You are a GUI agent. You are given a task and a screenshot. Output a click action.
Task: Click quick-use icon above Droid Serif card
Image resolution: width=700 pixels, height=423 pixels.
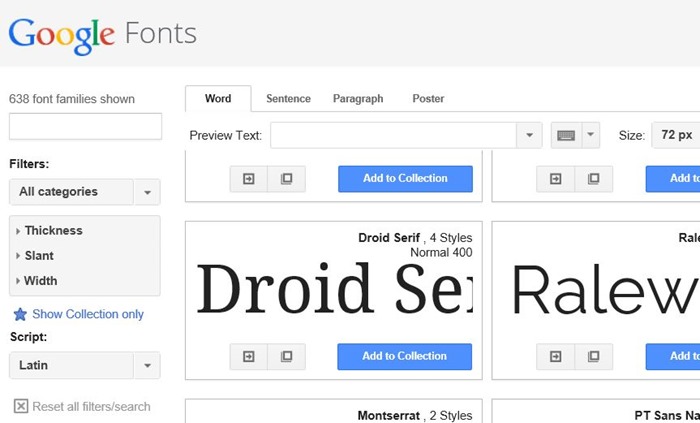pyautogui.click(x=249, y=179)
